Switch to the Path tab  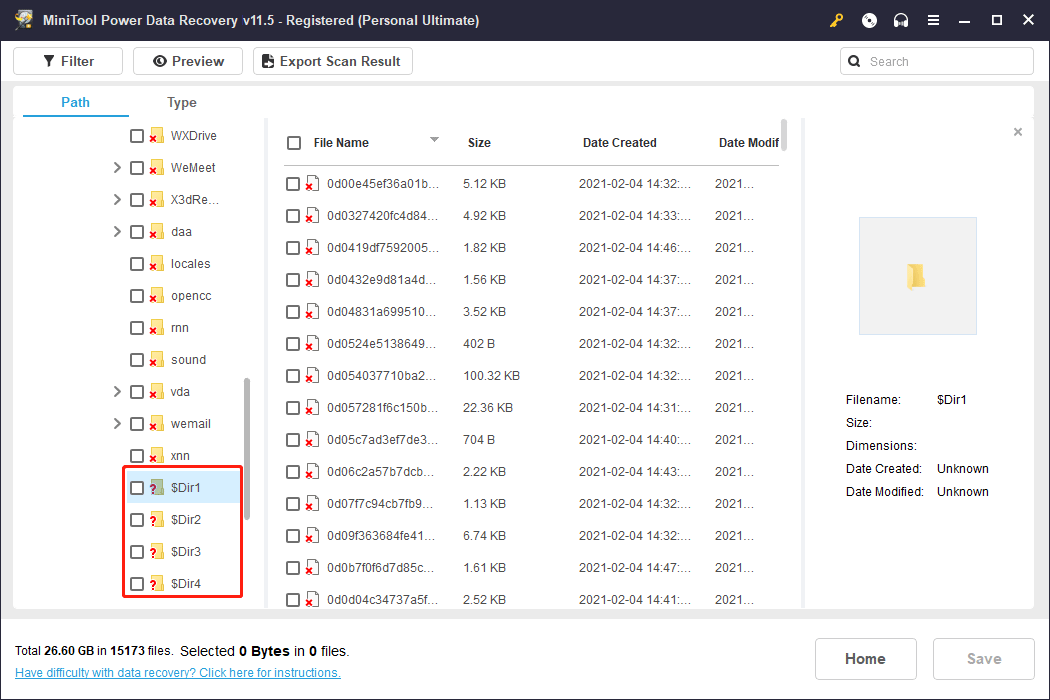[x=75, y=102]
